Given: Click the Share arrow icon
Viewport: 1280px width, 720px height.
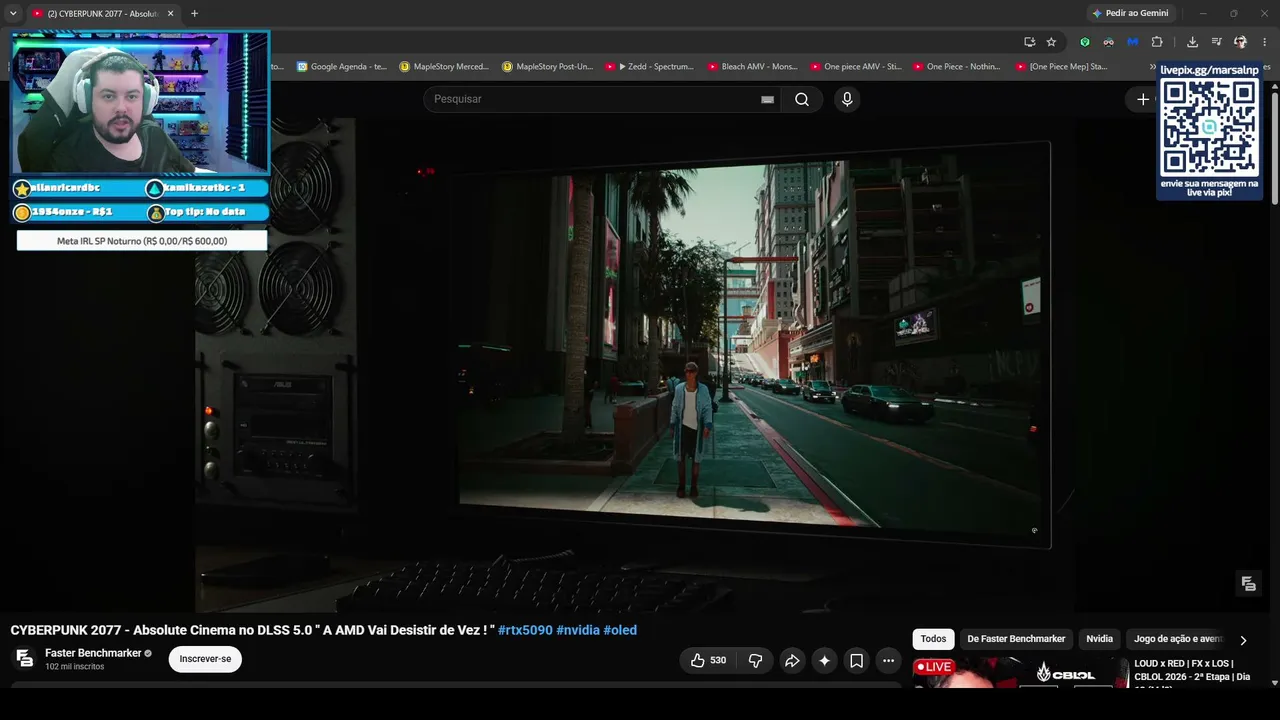Looking at the screenshot, I should [x=792, y=660].
